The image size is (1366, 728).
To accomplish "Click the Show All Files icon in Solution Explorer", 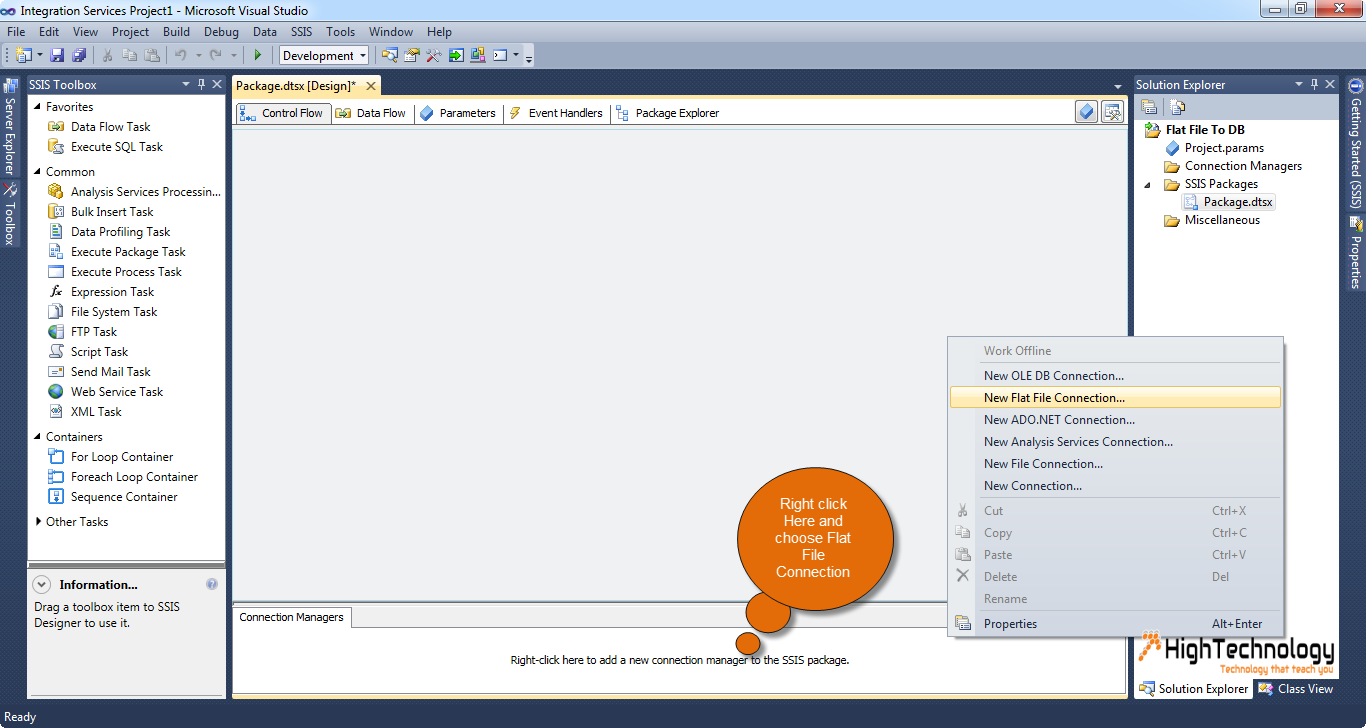I will (1178, 107).
